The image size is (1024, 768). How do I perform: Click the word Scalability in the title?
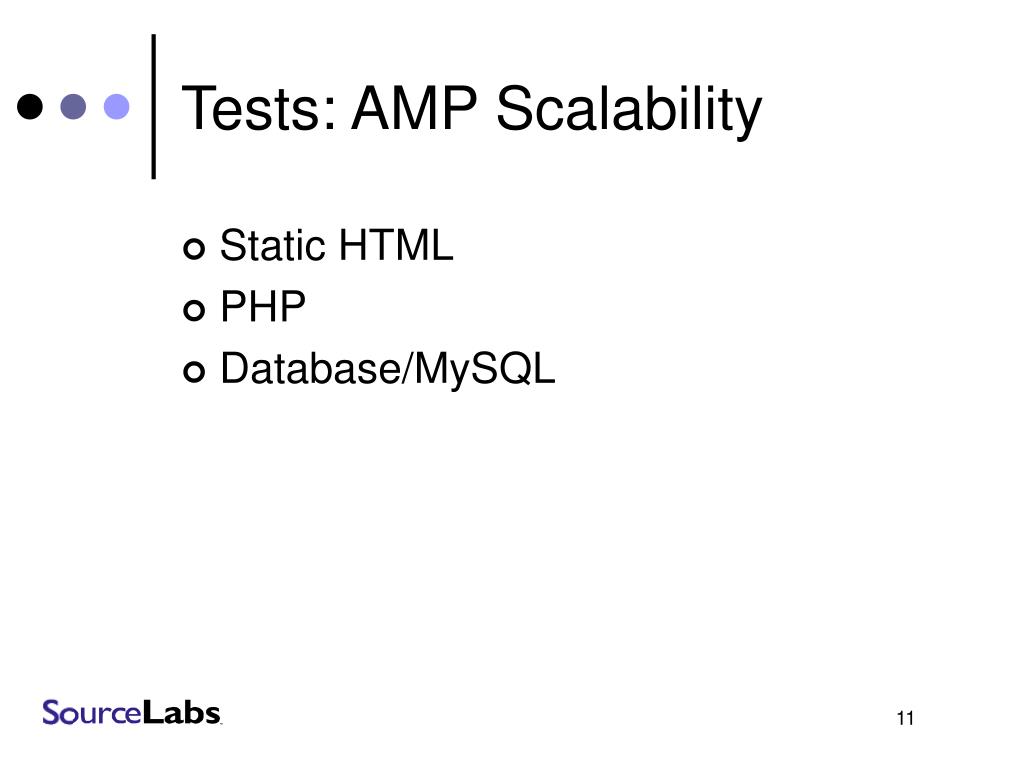pyautogui.click(x=629, y=111)
